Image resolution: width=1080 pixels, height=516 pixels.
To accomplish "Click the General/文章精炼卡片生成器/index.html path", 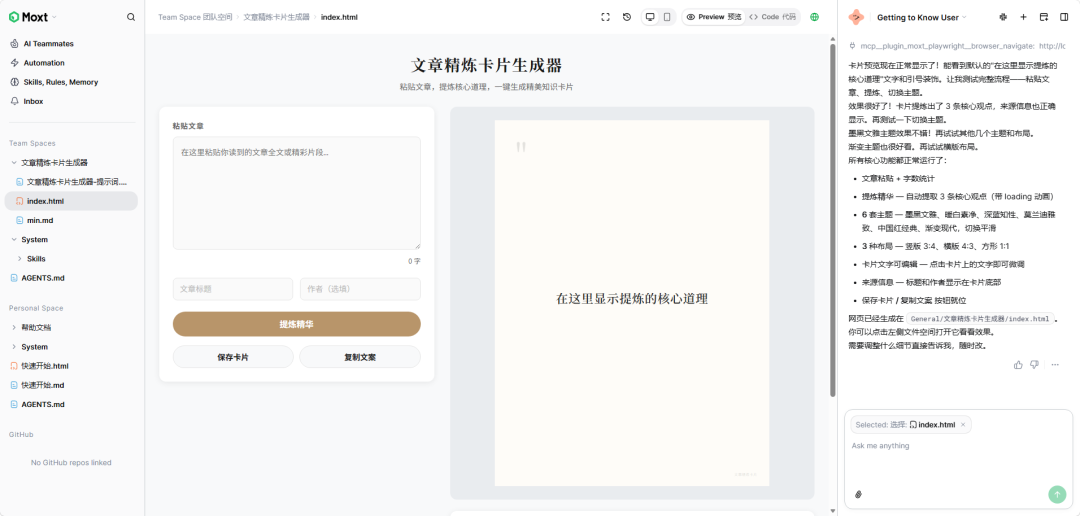I will pos(979,319).
